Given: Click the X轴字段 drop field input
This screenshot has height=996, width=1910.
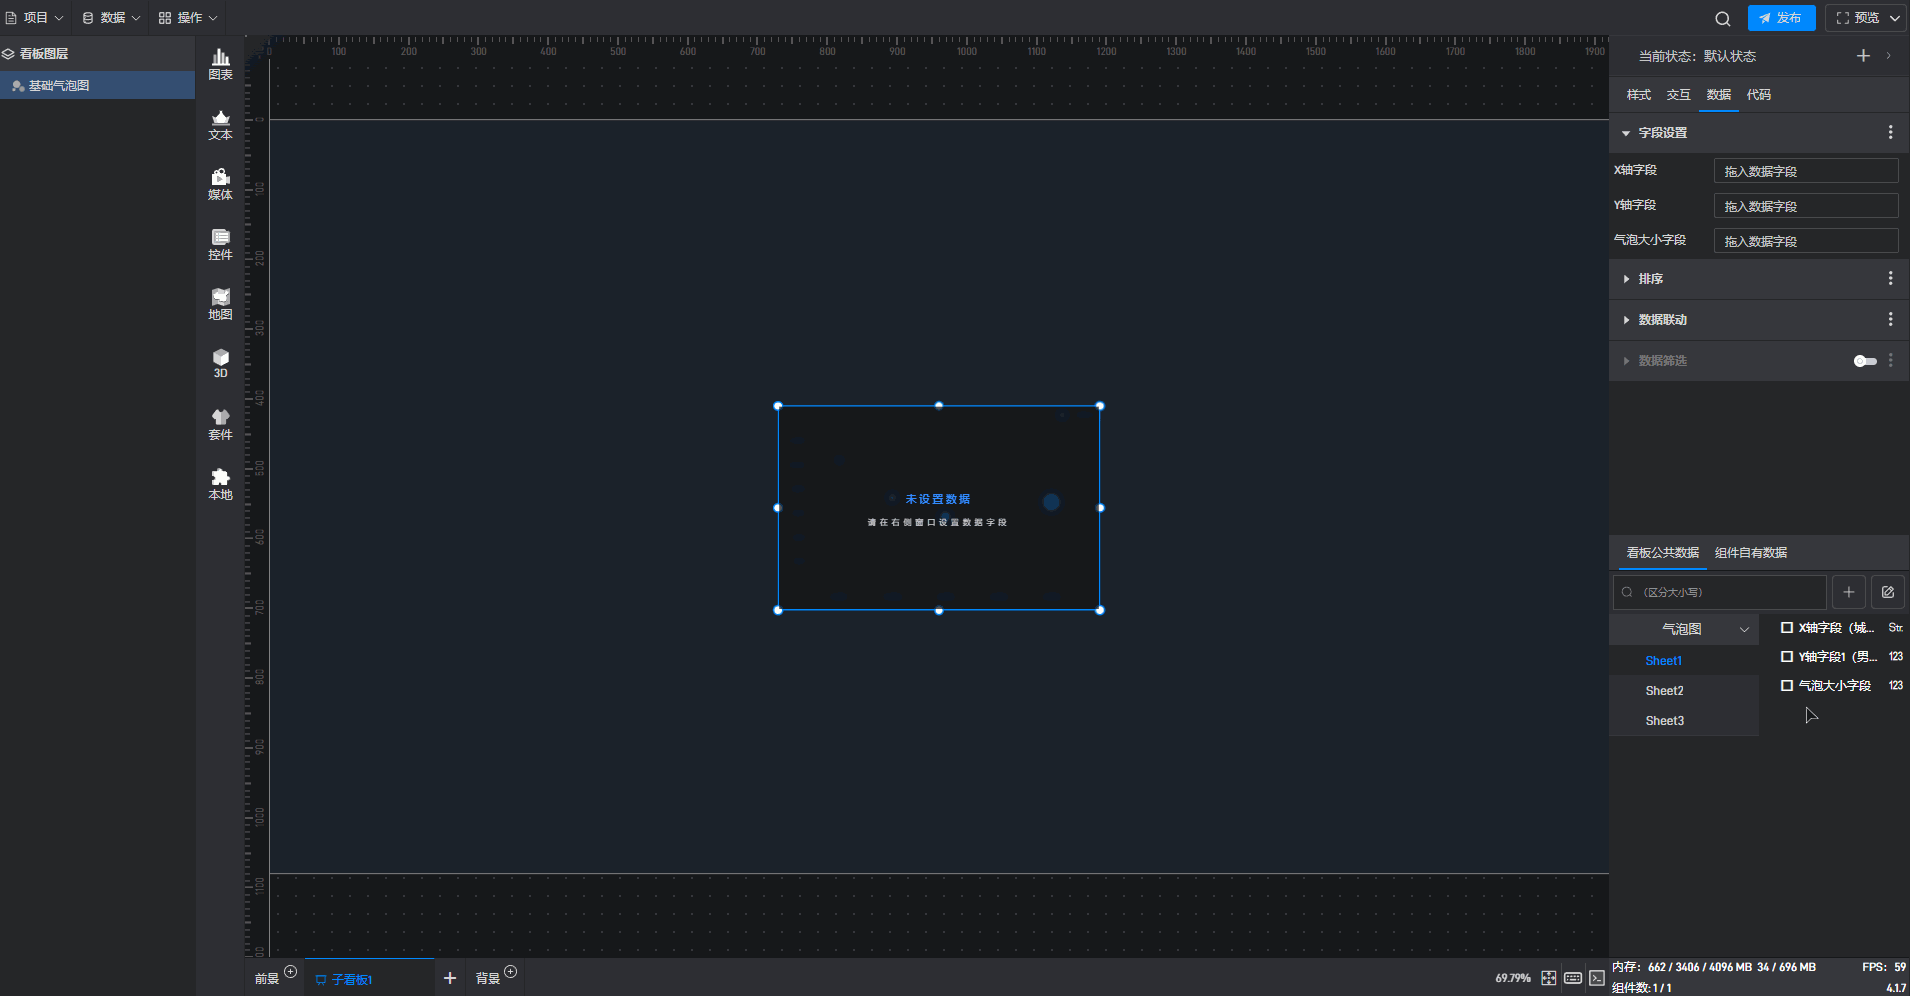Looking at the screenshot, I should coord(1805,171).
